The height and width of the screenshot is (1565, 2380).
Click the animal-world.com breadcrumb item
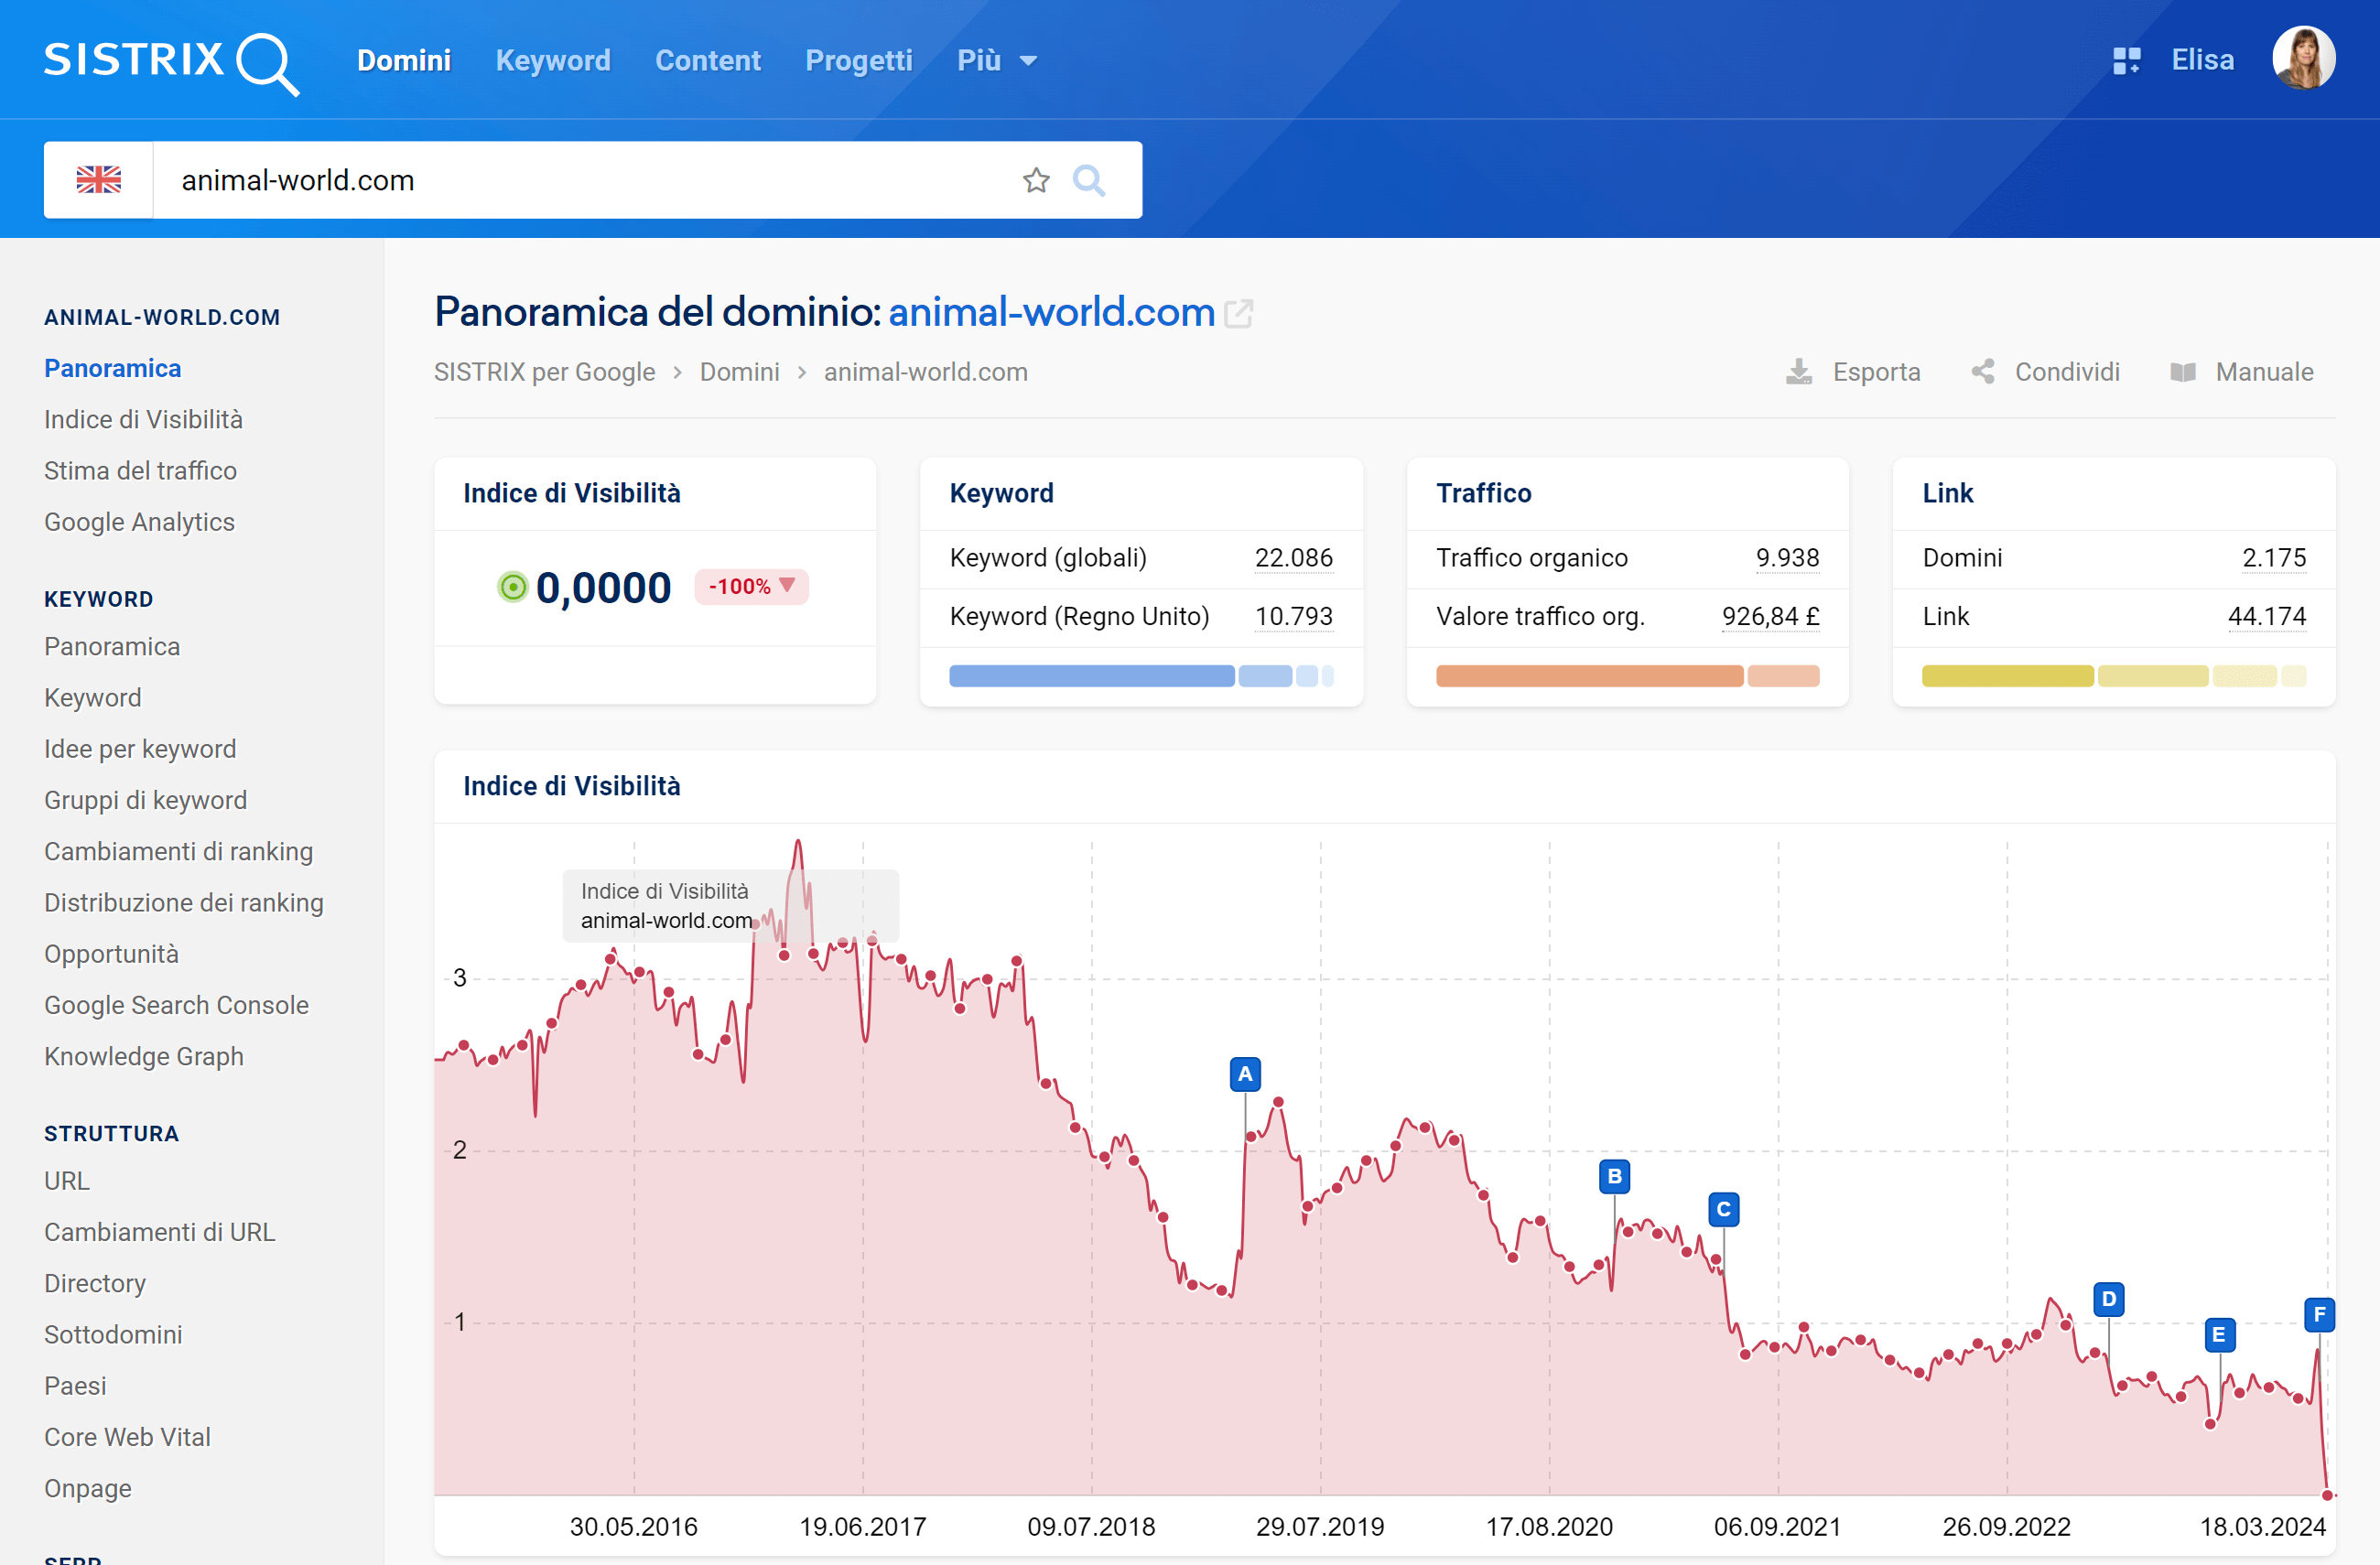pyautogui.click(x=925, y=372)
